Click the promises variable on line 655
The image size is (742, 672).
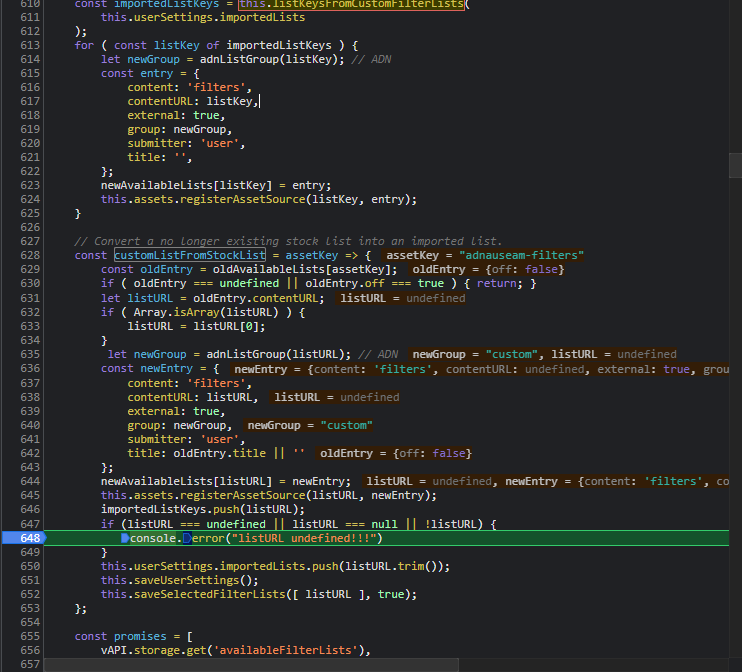pos(140,636)
